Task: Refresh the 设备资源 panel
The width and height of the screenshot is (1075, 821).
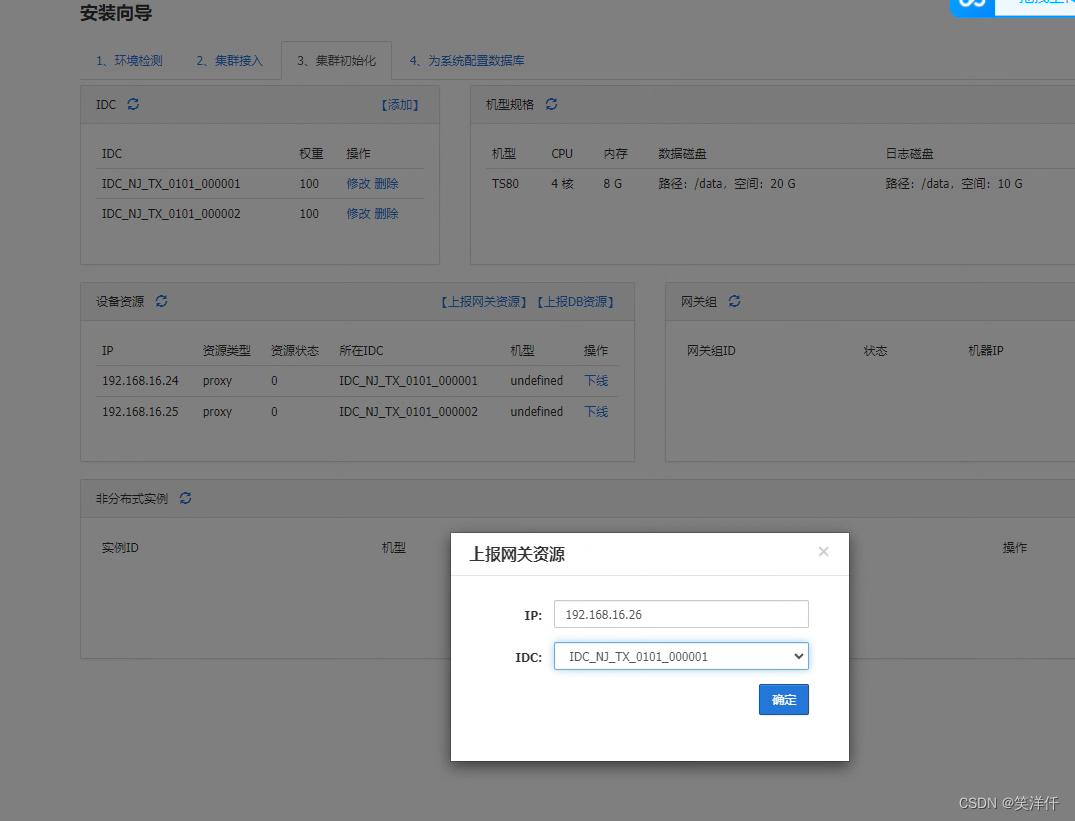Action: pos(162,301)
